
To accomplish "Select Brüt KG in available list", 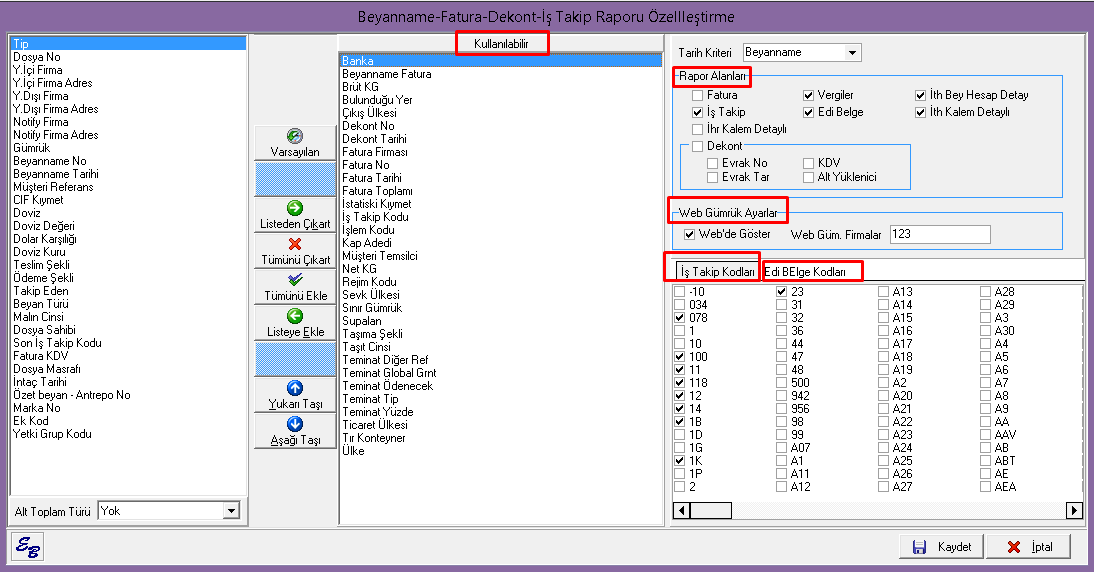I will coord(500,86).
